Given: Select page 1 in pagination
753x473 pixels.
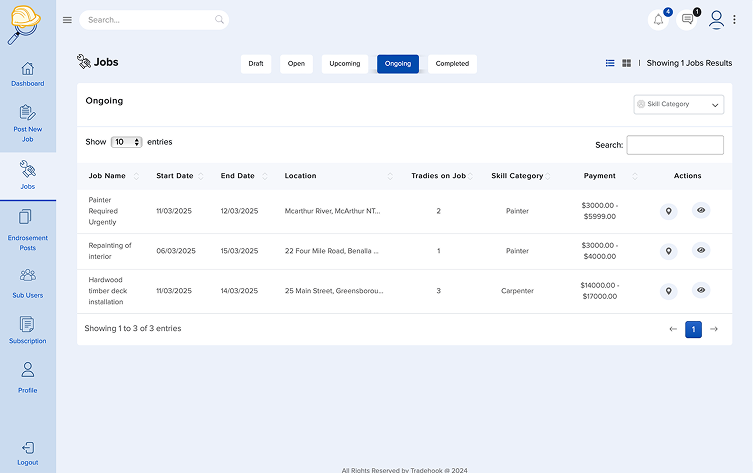Looking at the screenshot, I should tap(693, 329).
